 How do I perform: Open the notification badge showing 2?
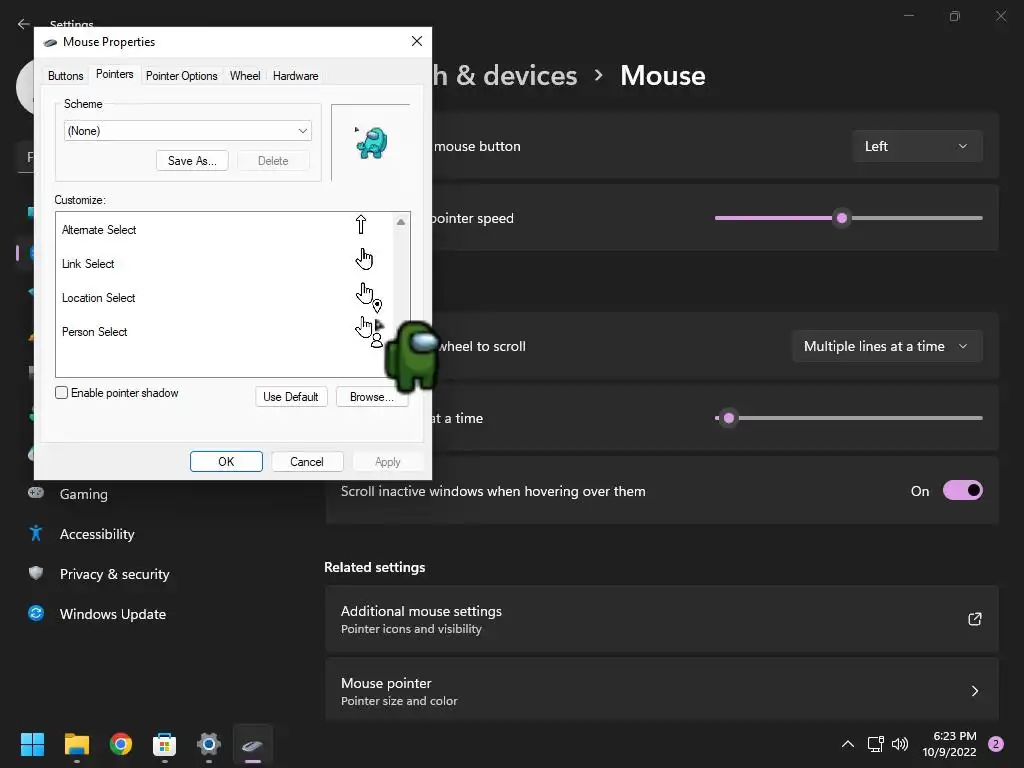coord(995,744)
